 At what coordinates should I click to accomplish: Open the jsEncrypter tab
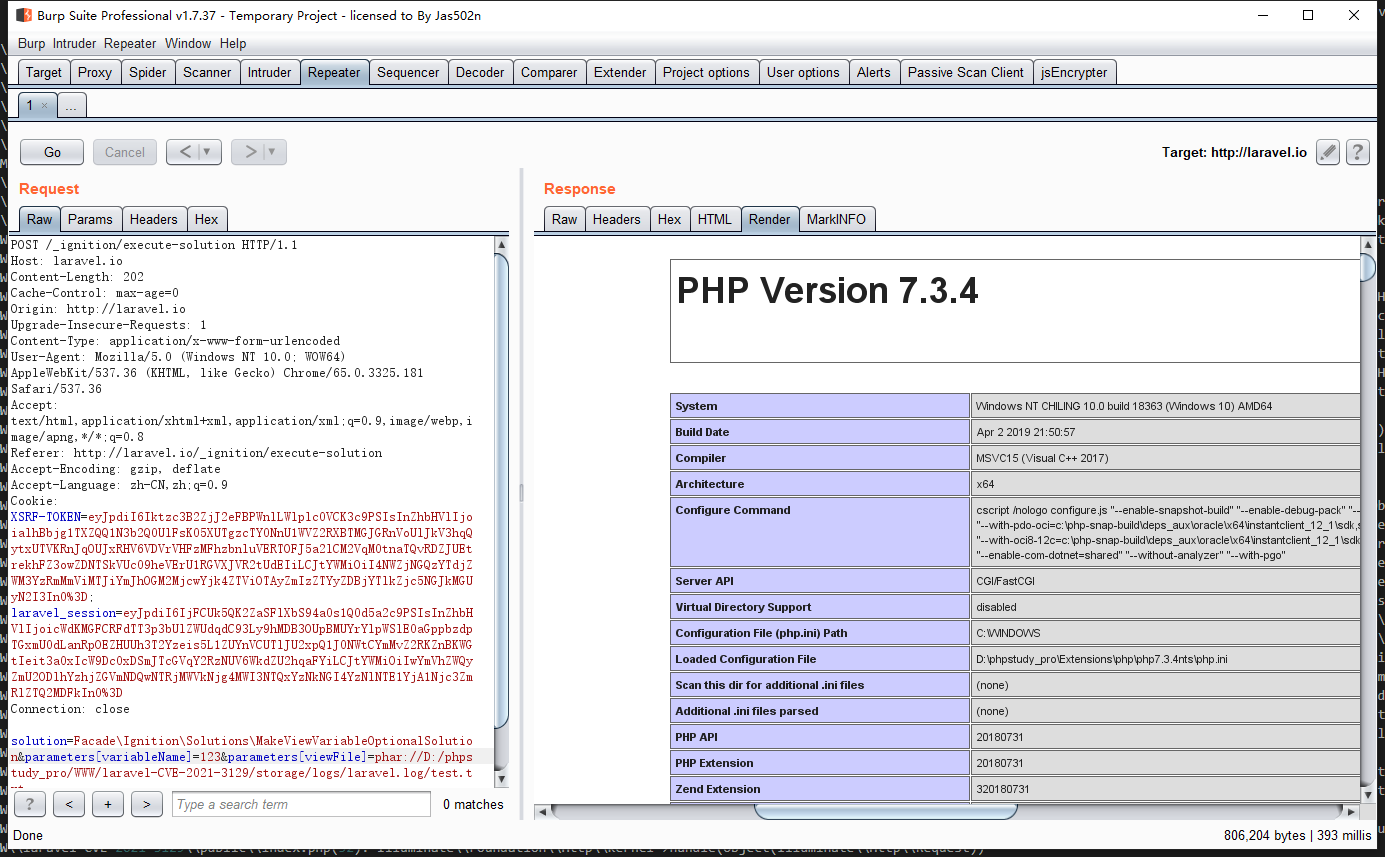click(1074, 72)
